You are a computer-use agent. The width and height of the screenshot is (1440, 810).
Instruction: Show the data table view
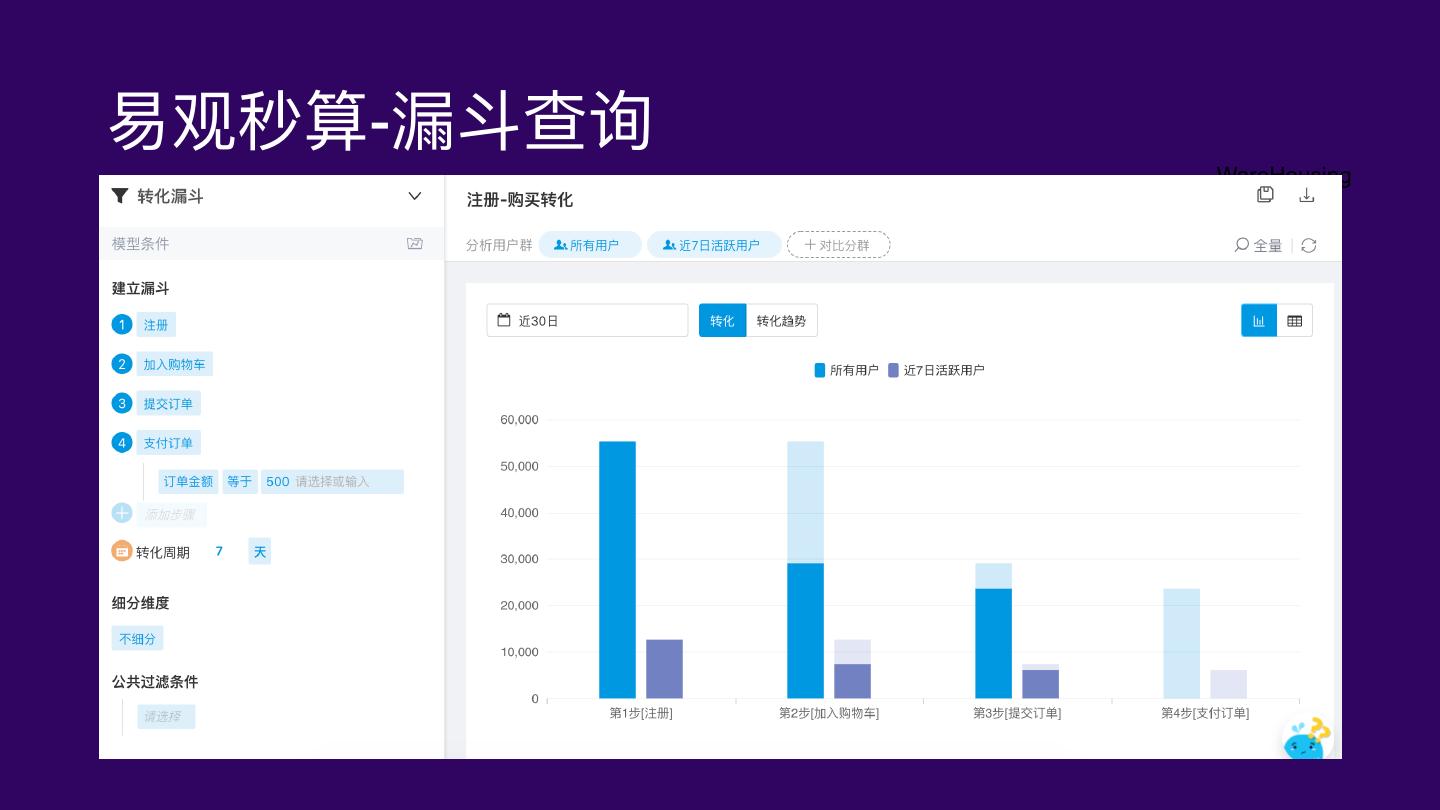coord(1295,320)
